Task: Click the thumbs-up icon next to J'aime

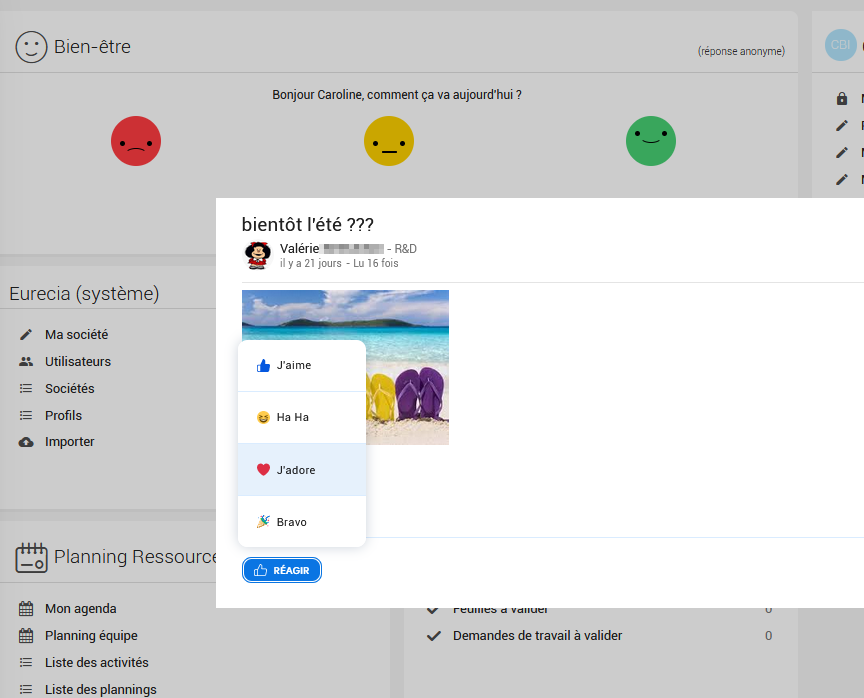Action: [x=263, y=365]
